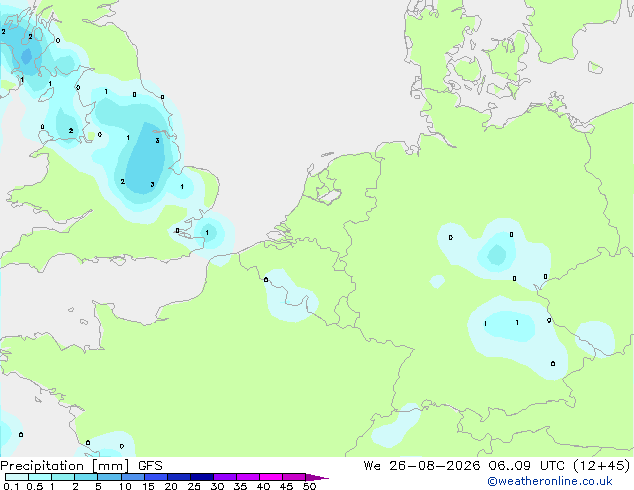Pick the 0.1–0.5 mm palest legend swatch
Viewport: 634px width, 490px height.
[17, 477]
